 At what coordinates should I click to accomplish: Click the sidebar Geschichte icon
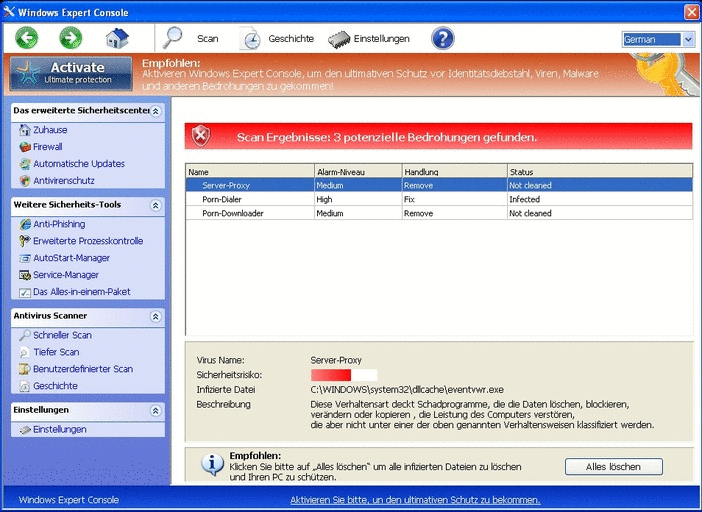(25, 386)
